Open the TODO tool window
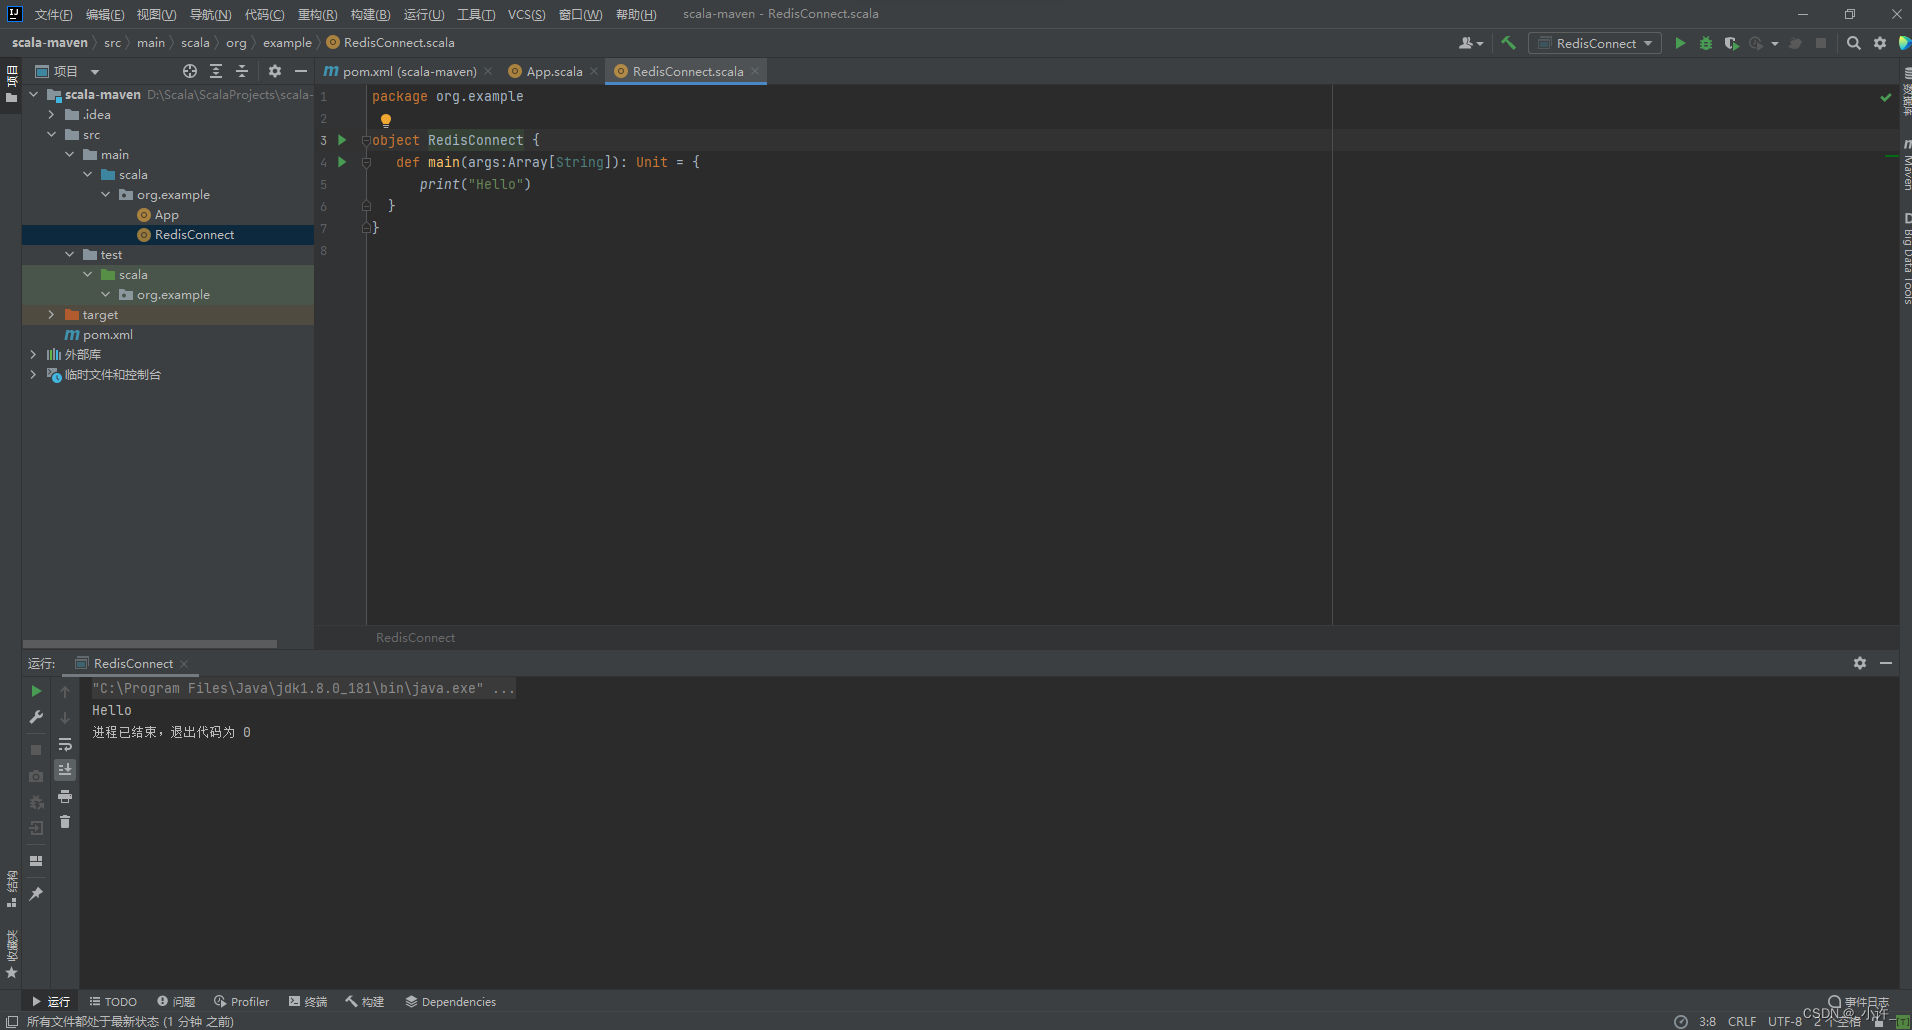This screenshot has height=1030, width=1912. [113, 1001]
